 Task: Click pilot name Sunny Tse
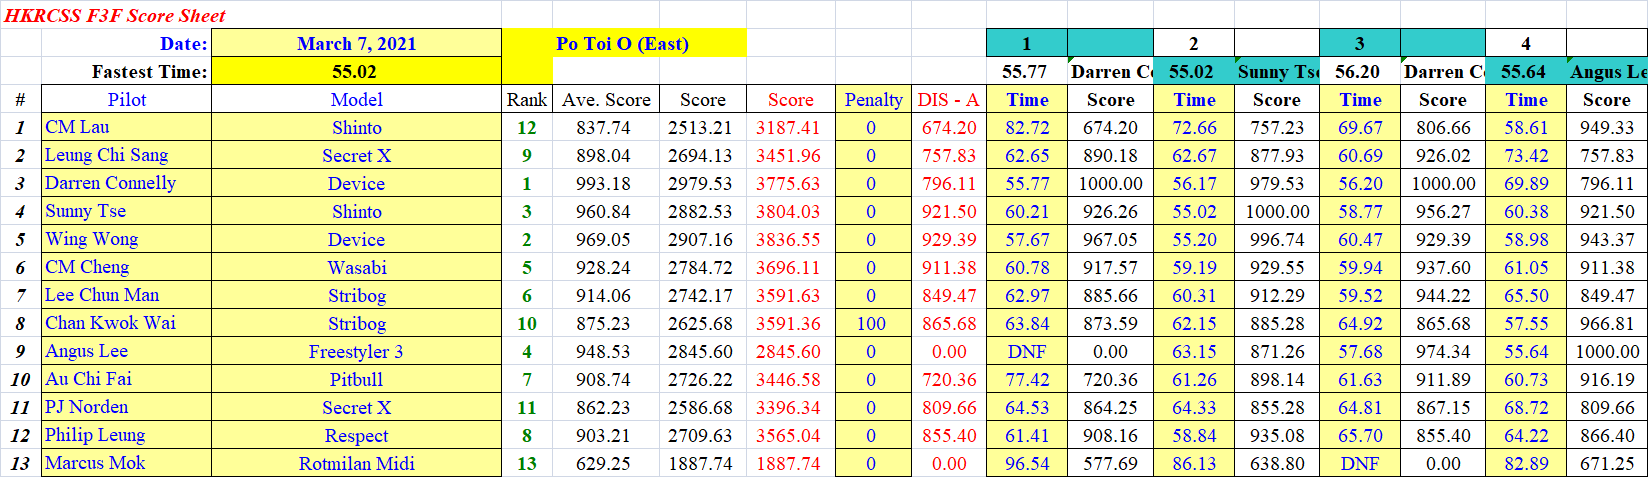(x=85, y=211)
